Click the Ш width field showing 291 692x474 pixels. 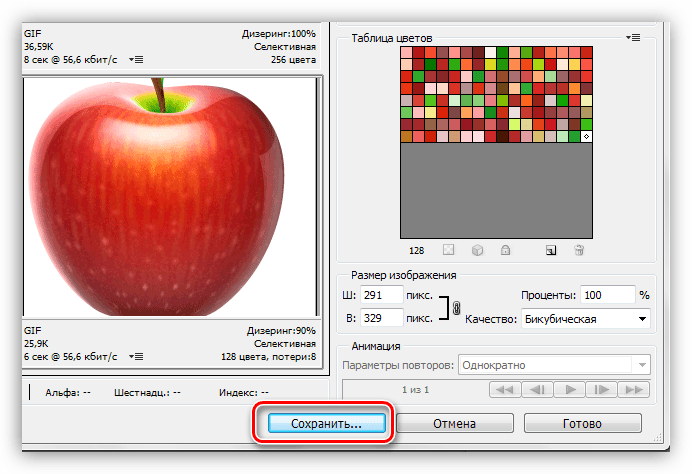click(x=382, y=295)
